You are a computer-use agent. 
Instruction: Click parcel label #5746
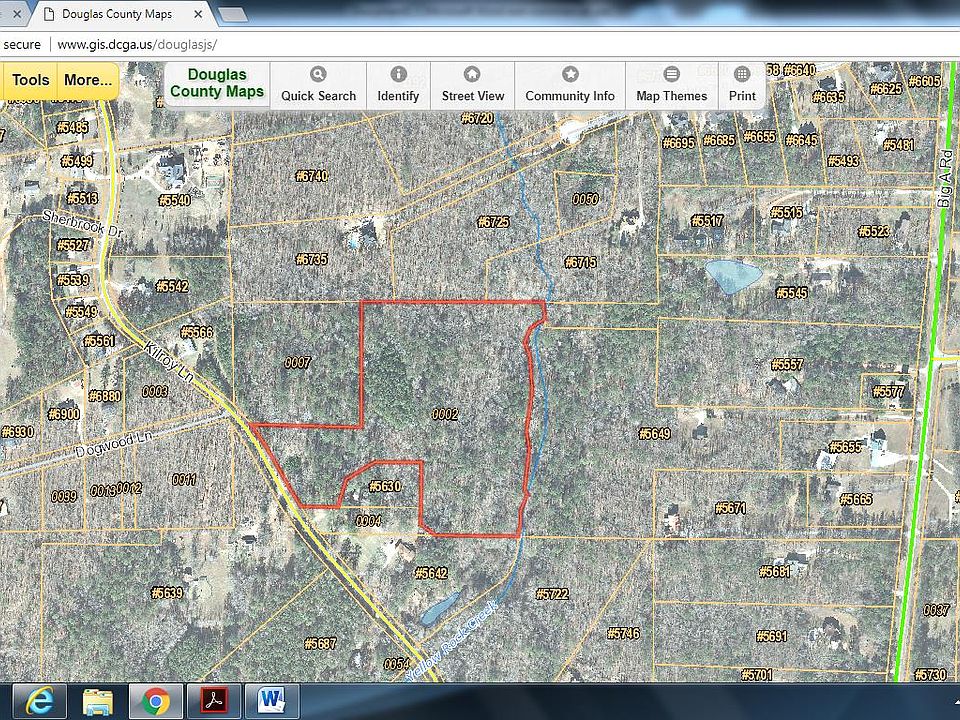click(x=623, y=633)
